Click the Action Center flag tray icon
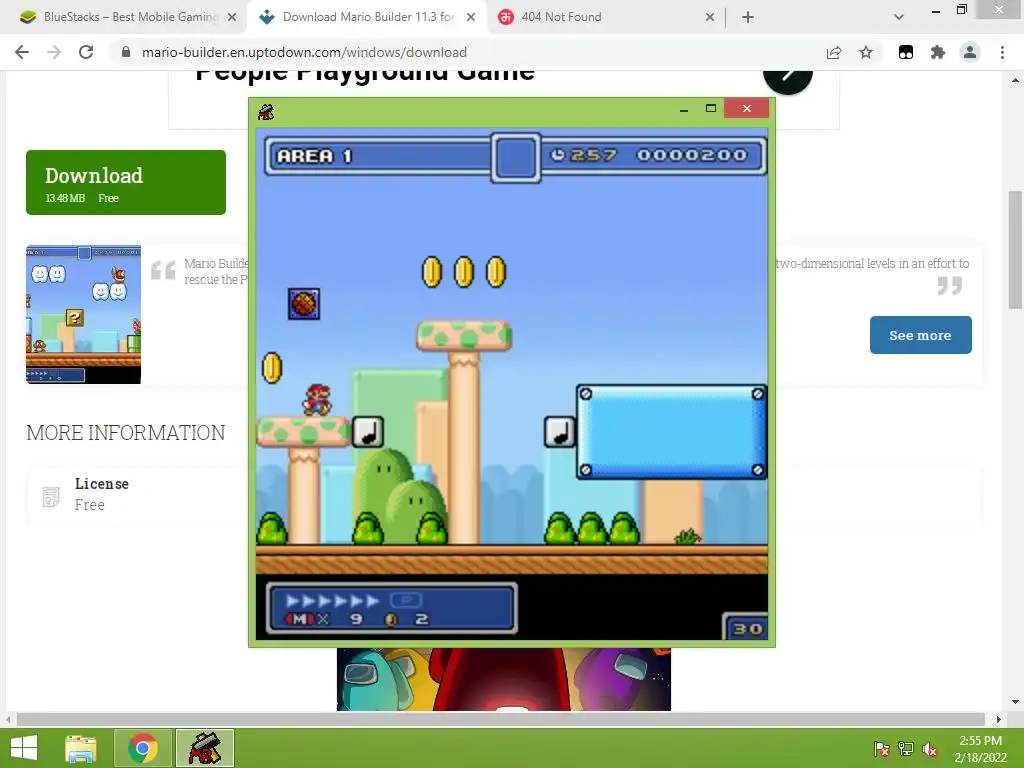The image size is (1024, 768). pos(881,749)
